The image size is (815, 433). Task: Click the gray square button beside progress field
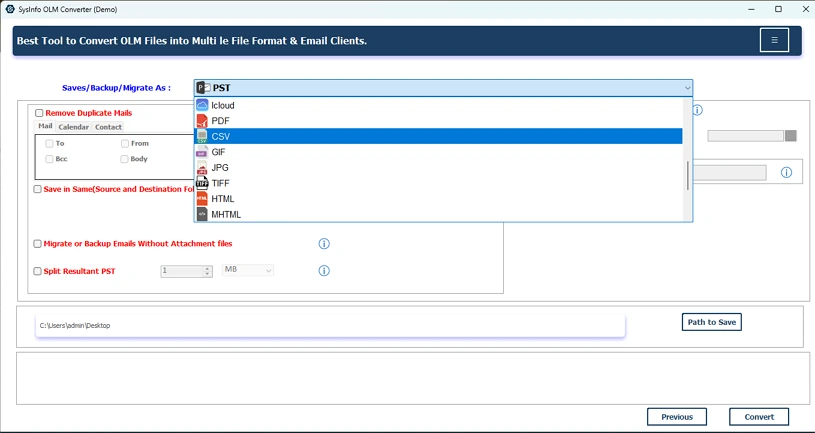pos(791,136)
